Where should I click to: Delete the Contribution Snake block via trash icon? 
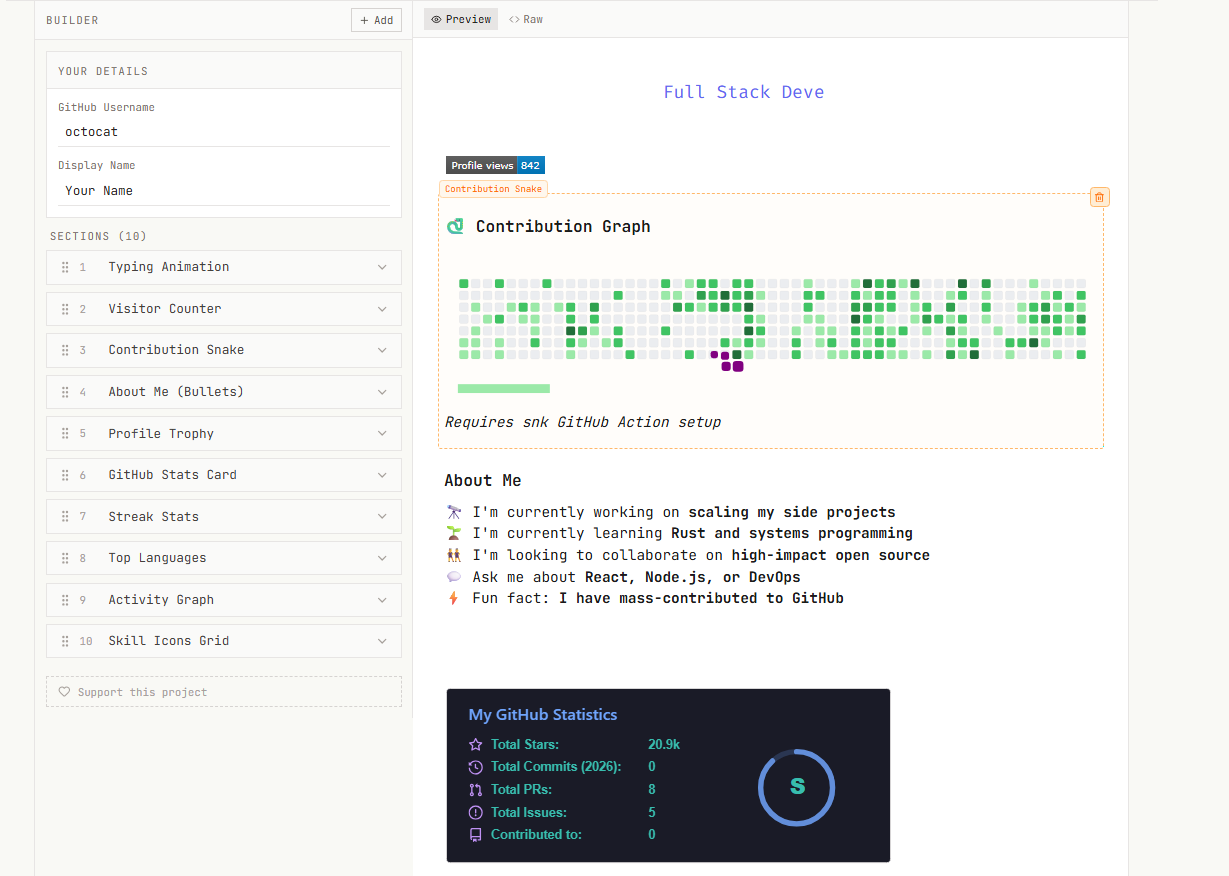point(1099,197)
